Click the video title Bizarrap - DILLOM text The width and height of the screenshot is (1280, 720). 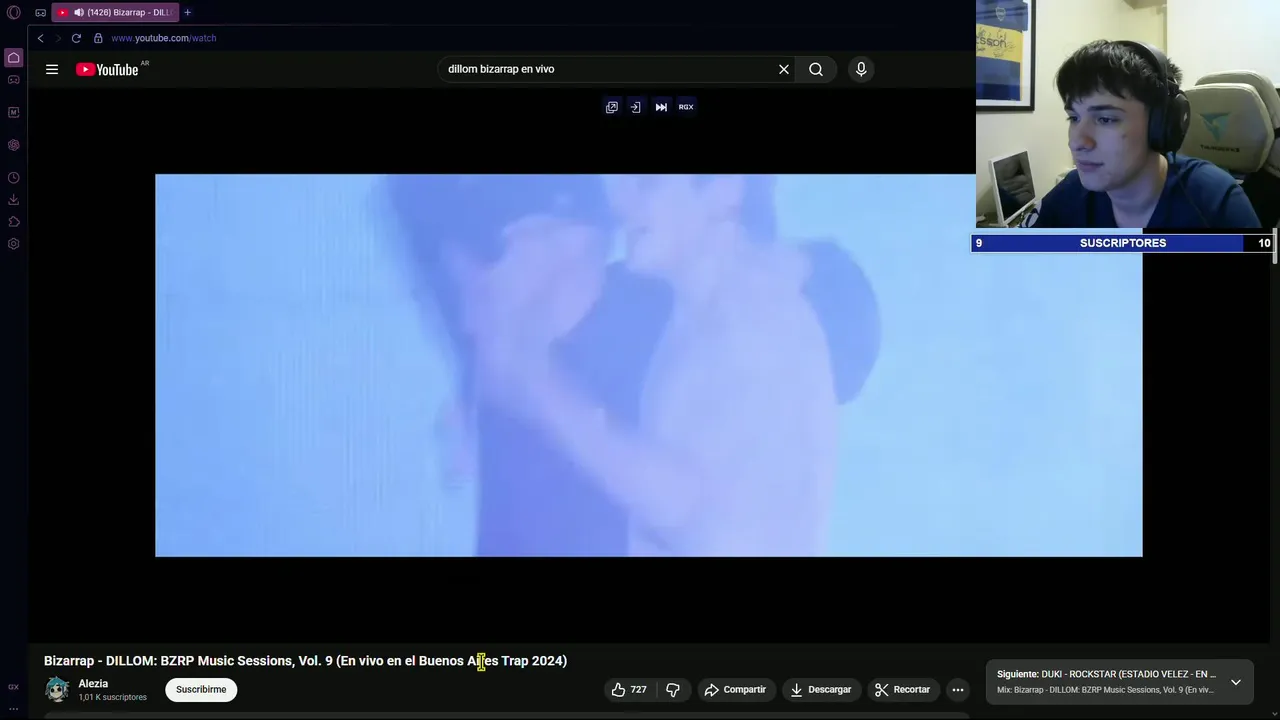click(x=305, y=661)
